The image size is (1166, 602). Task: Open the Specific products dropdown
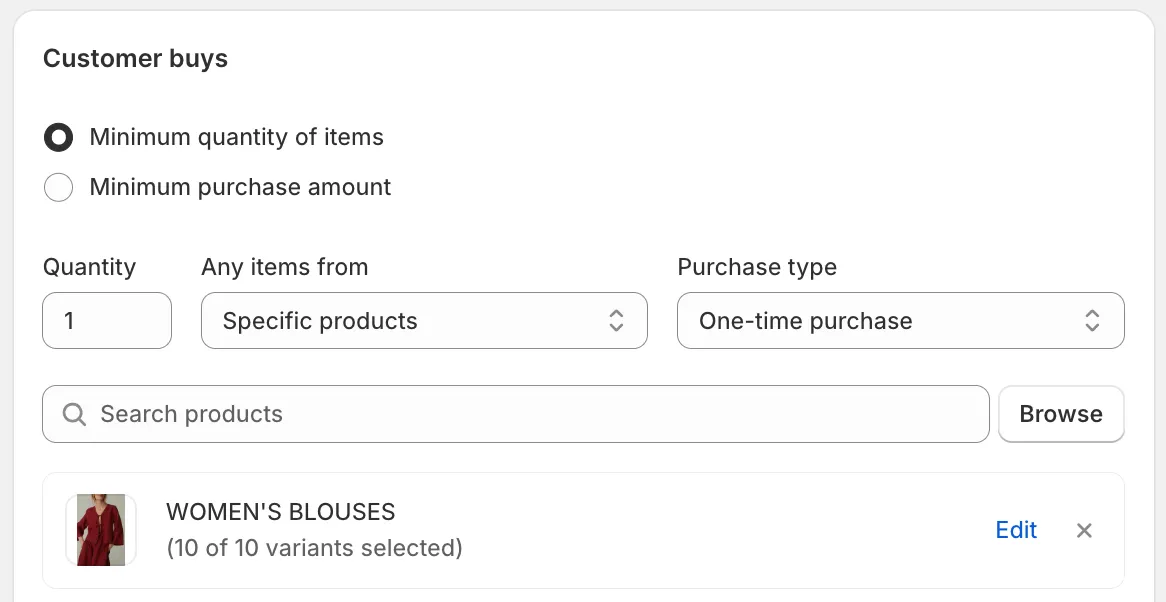click(424, 320)
